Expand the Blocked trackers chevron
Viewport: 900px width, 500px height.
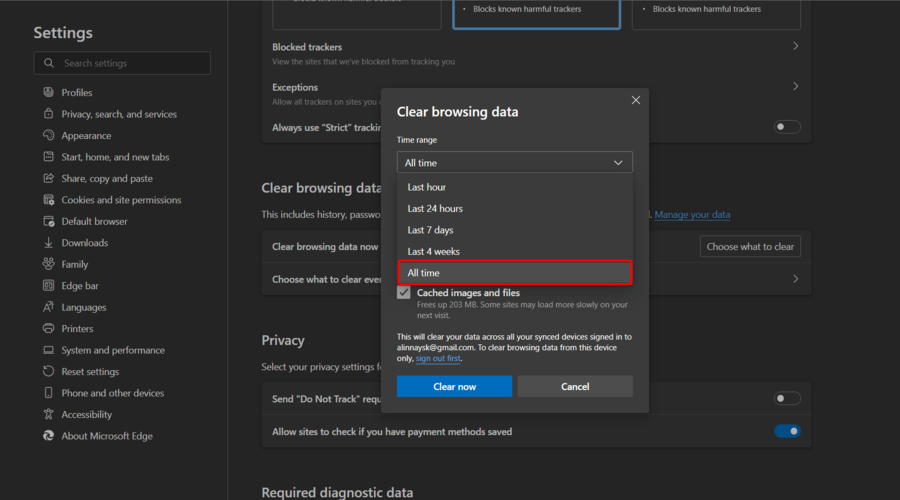795,46
